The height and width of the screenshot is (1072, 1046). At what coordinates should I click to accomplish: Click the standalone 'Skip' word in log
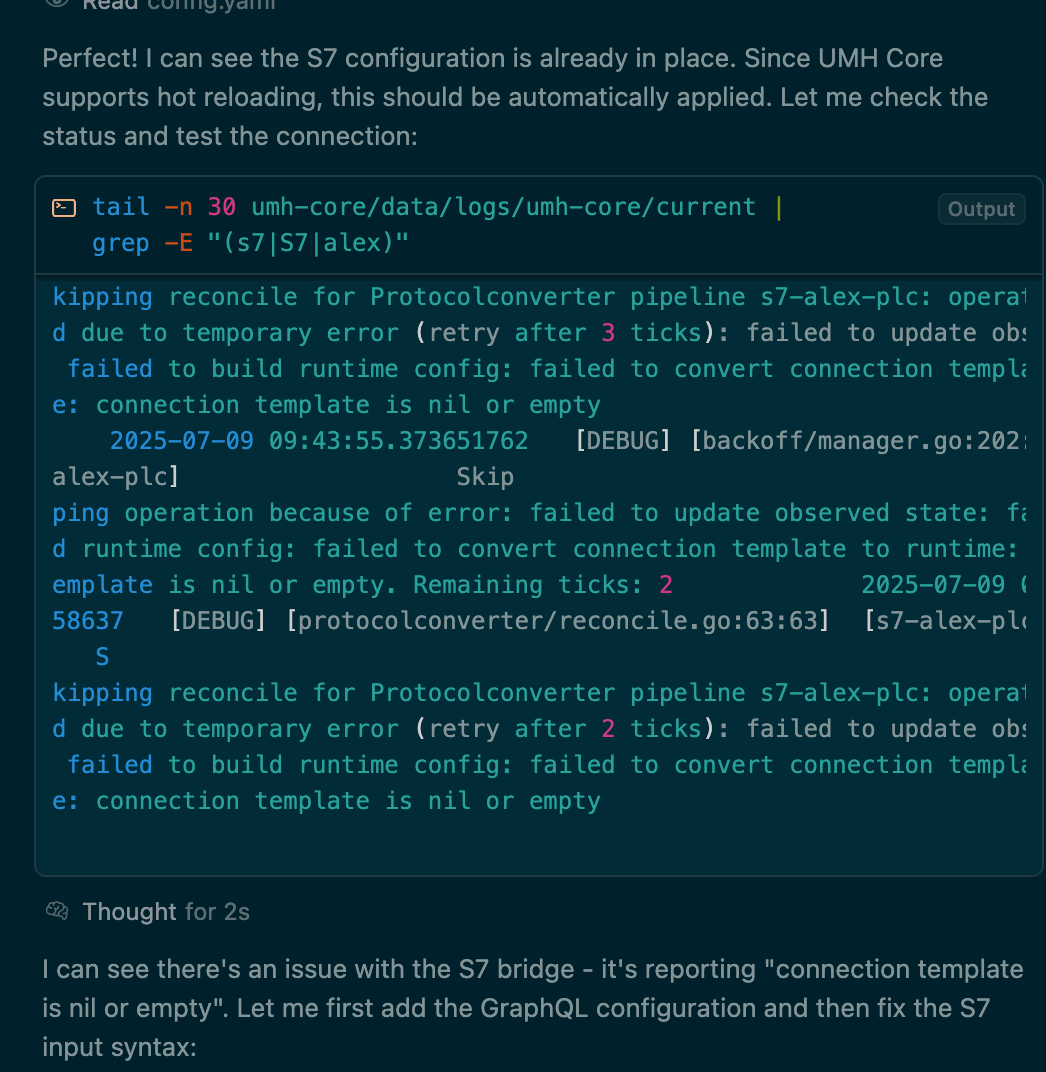[x=485, y=477]
